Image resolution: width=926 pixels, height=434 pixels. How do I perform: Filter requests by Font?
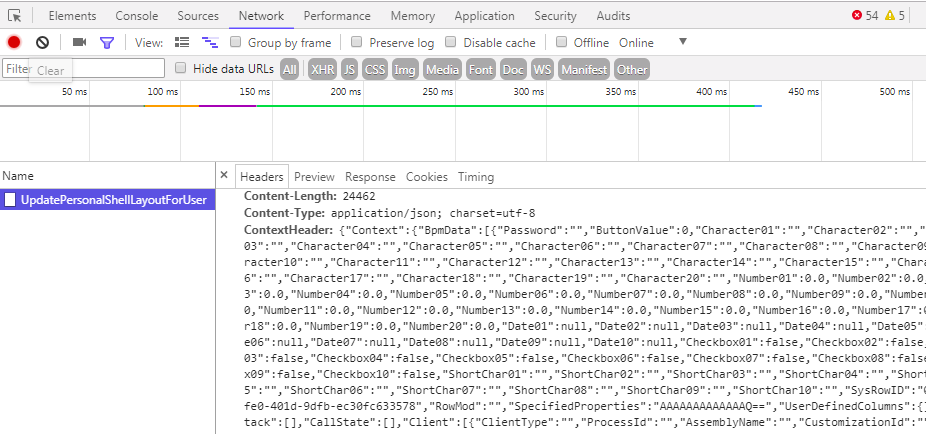tap(481, 70)
